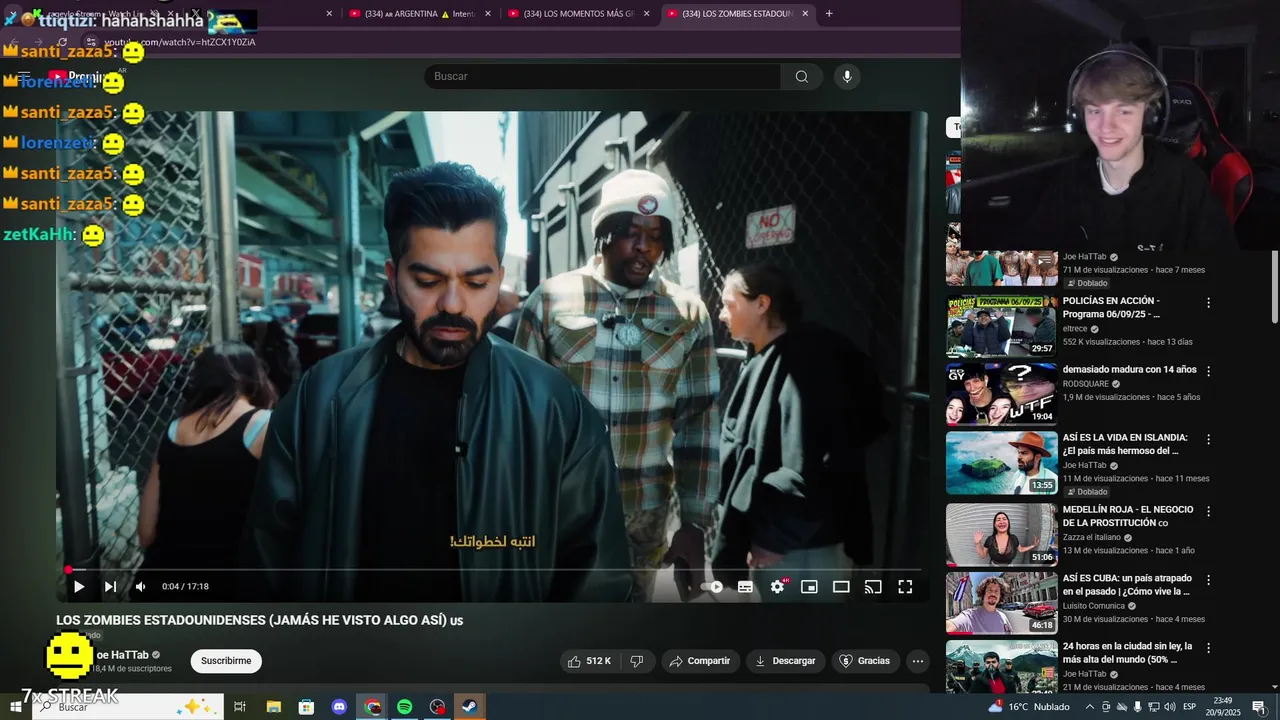Click Zazza el italiano channel name

click(1092, 537)
